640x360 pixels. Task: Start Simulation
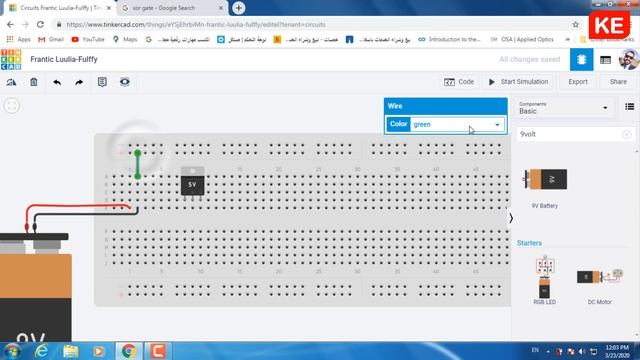519,82
